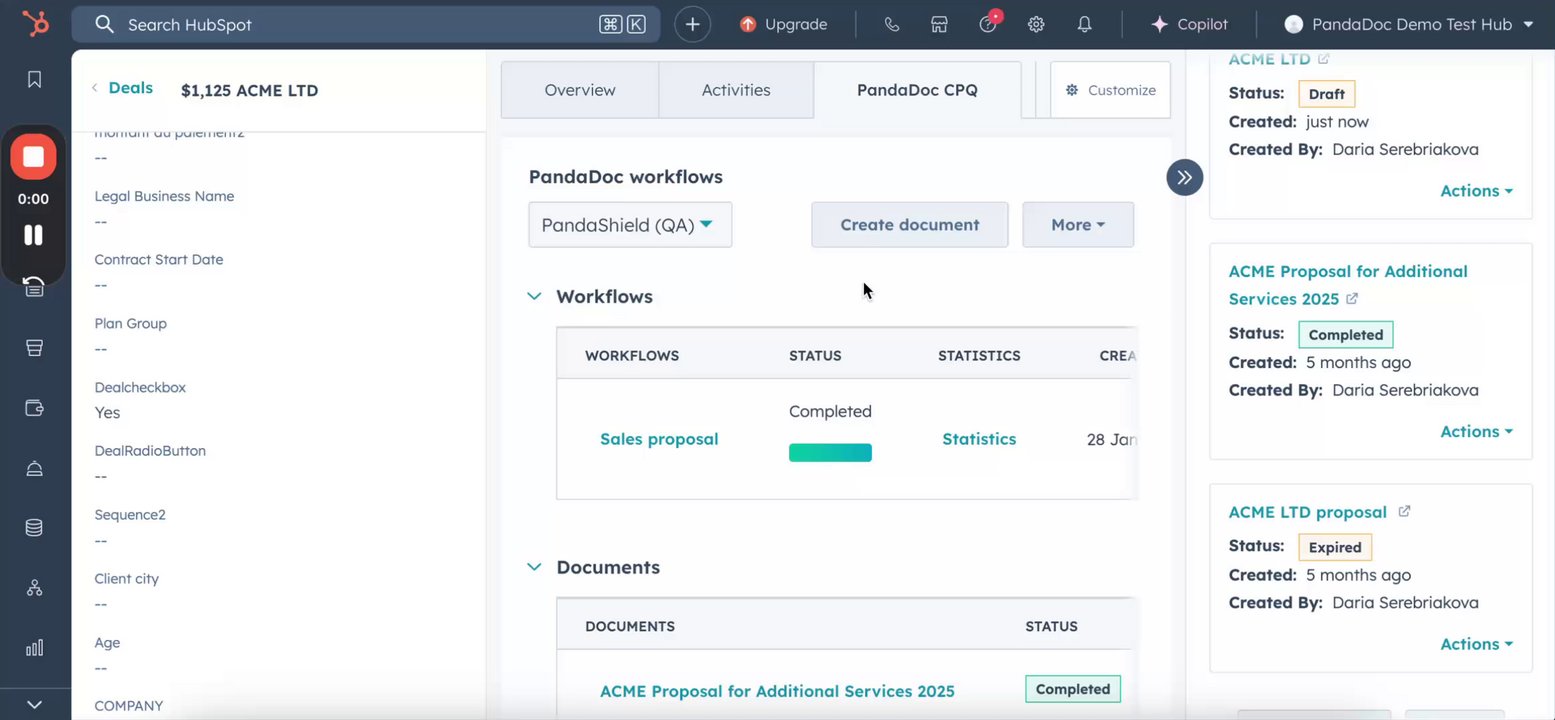Open the HubSpot sprocket logo home

click(35, 23)
